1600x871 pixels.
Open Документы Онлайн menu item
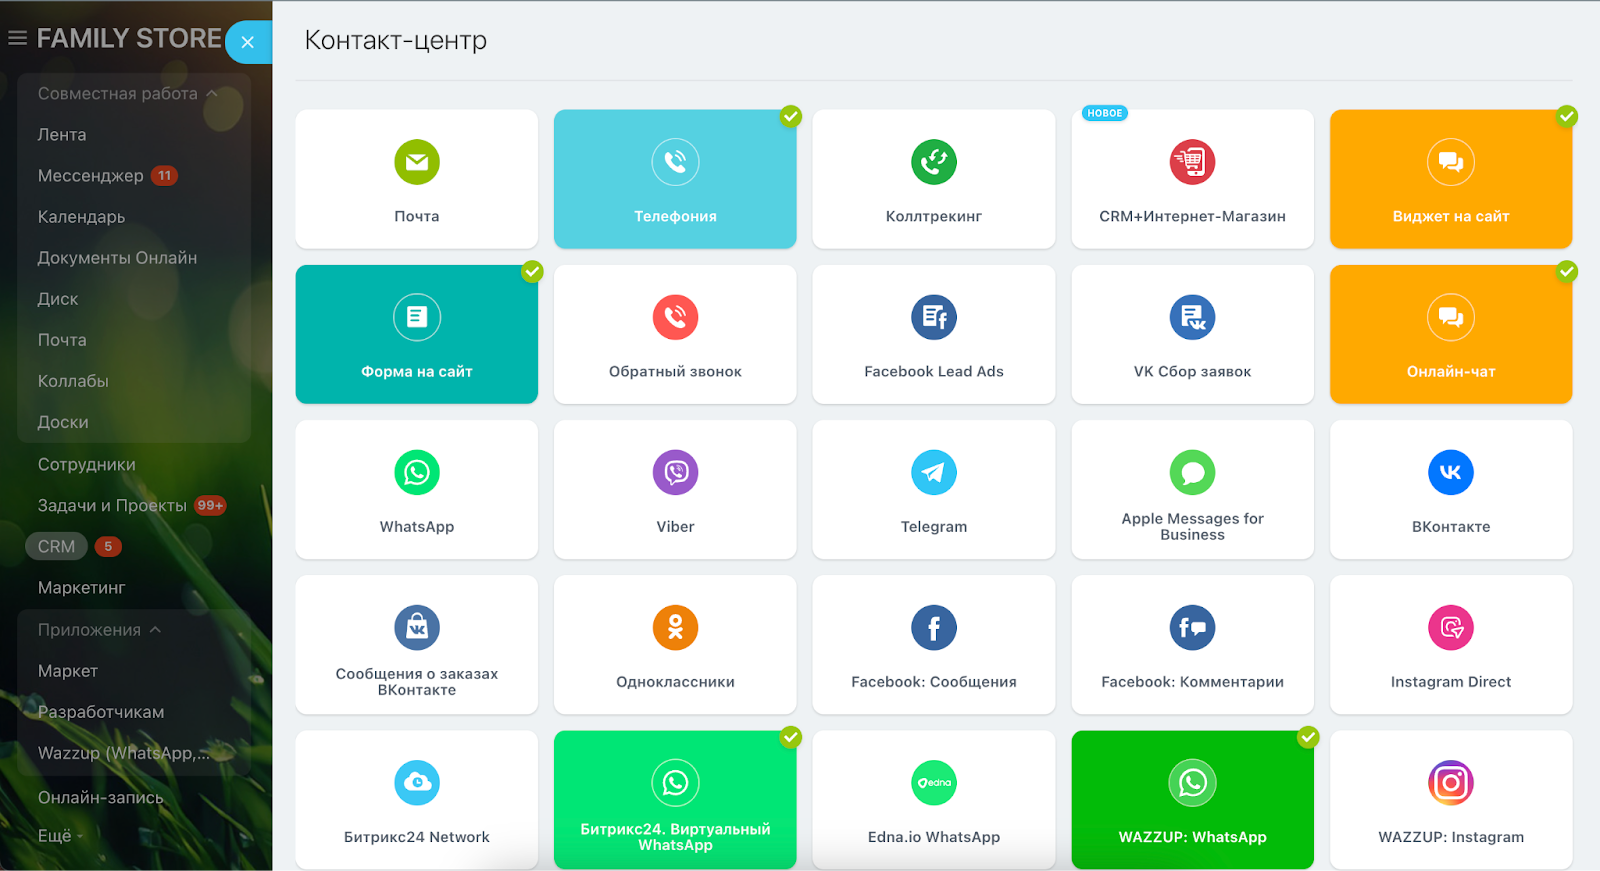pyautogui.click(x=117, y=258)
